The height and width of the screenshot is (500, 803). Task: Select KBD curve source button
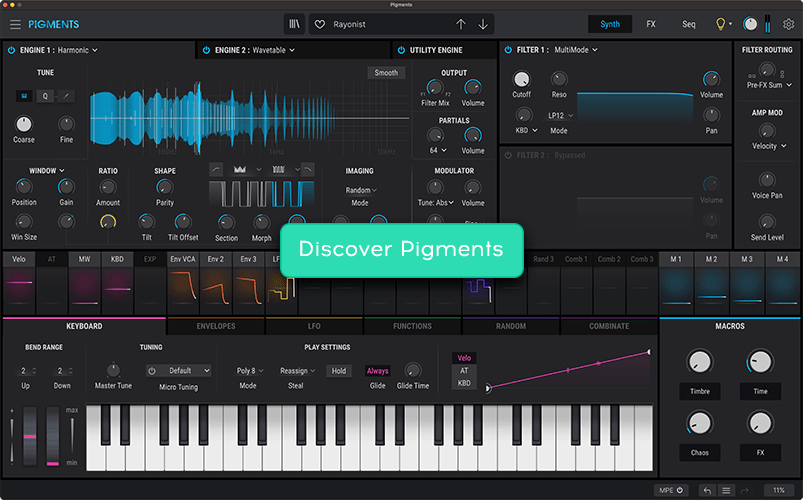[x=464, y=383]
